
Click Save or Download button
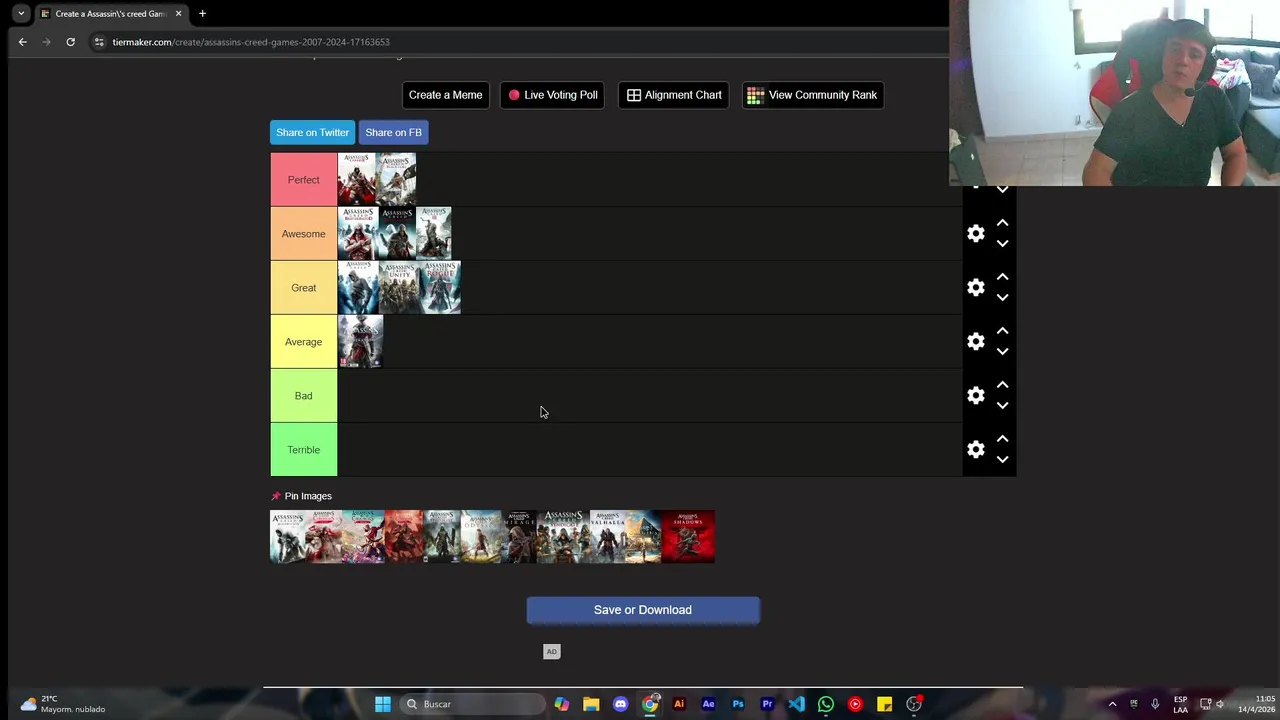[643, 610]
